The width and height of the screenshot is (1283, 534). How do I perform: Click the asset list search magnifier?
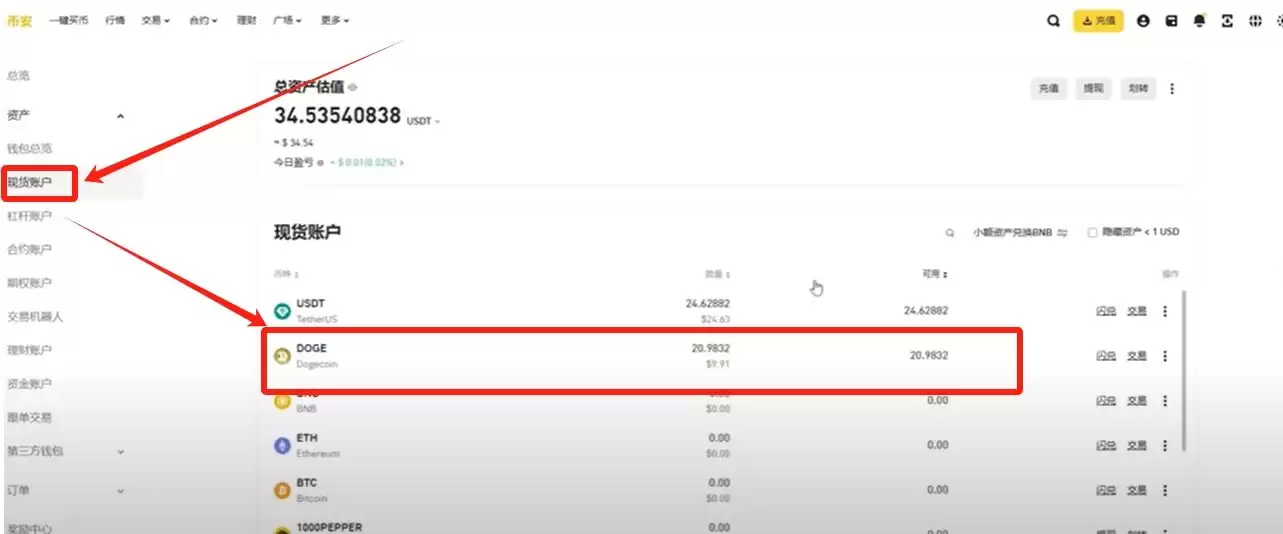[950, 232]
